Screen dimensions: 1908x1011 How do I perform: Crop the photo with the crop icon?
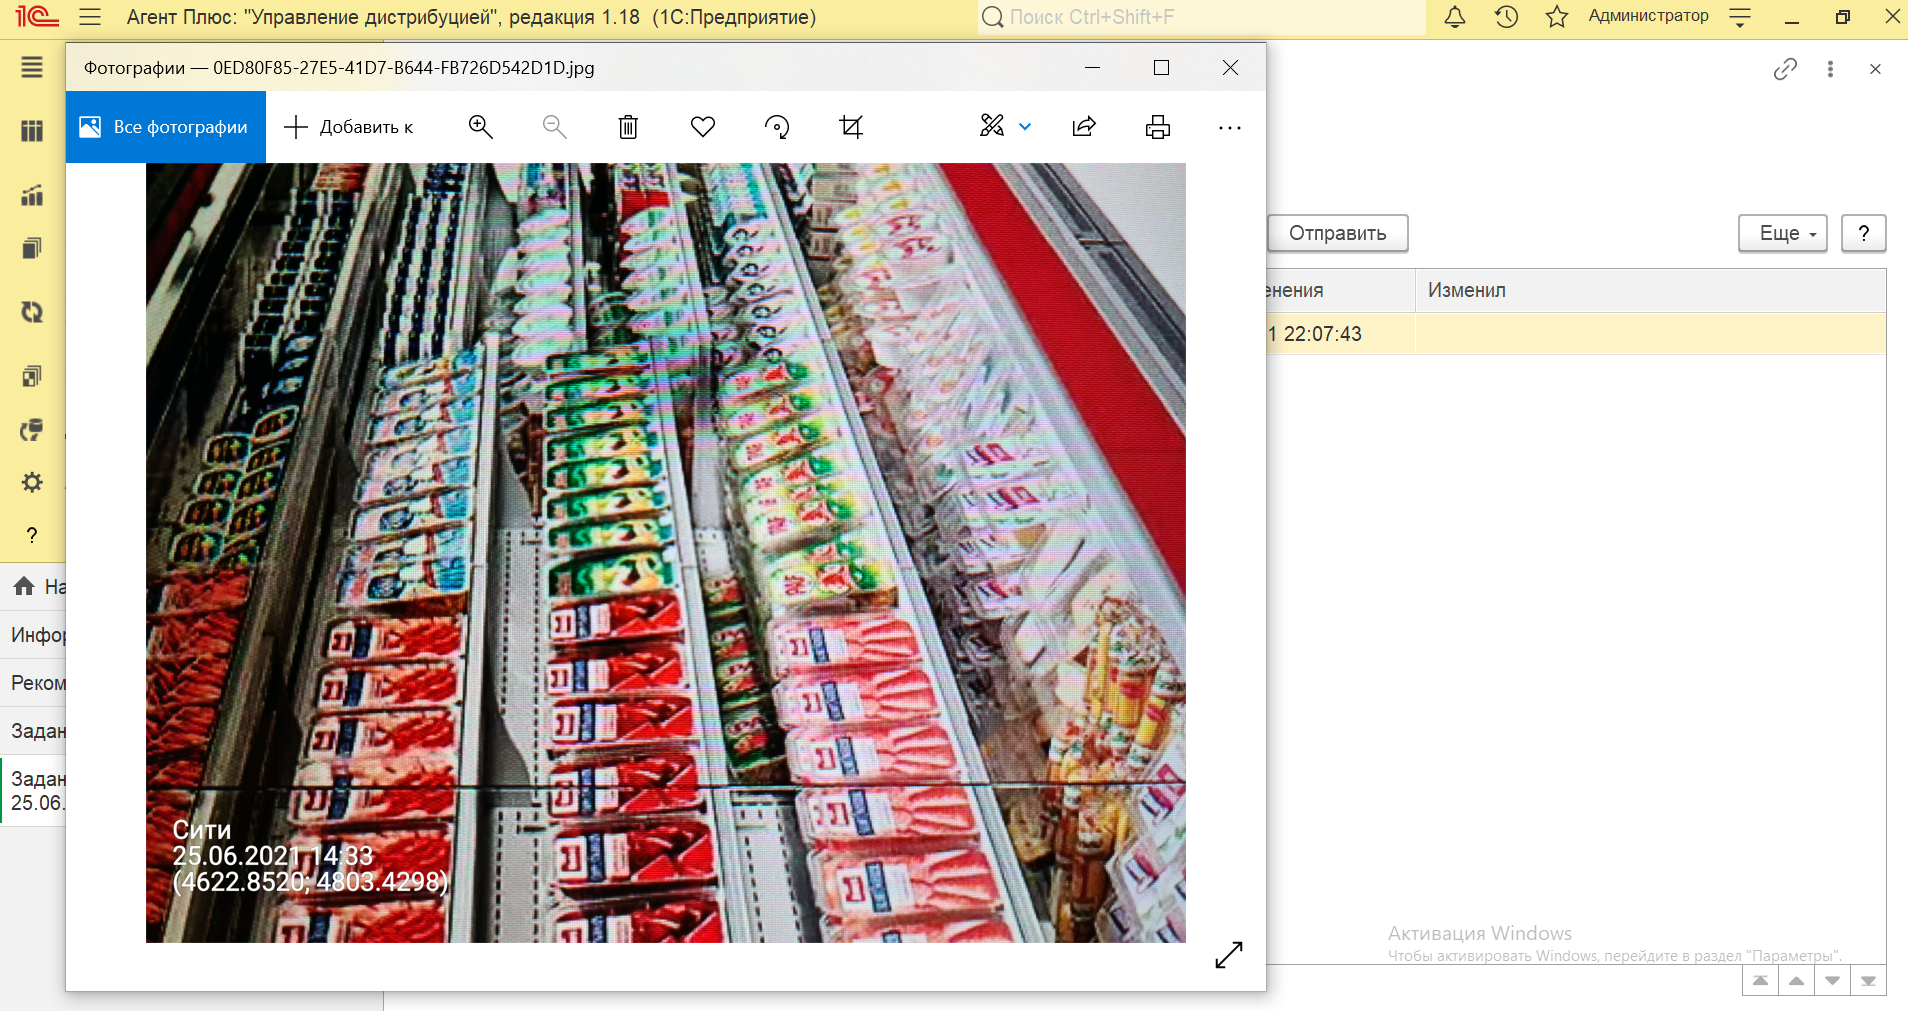pos(851,127)
